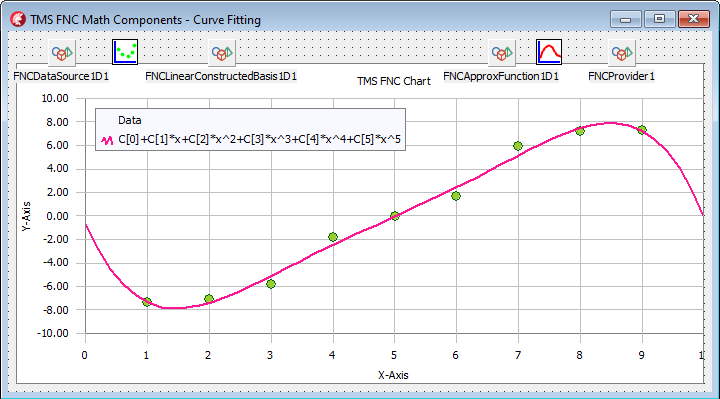Click the FNCDataSource1D1 label
The height and width of the screenshot is (399, 720).
pos(61,76)
